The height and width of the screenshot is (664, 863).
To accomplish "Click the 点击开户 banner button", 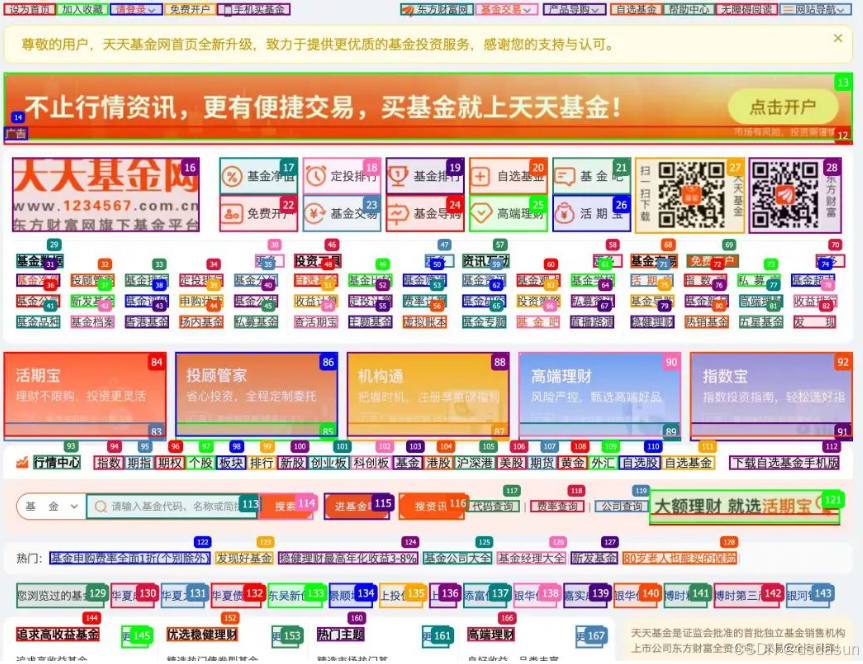I will 783,107.
